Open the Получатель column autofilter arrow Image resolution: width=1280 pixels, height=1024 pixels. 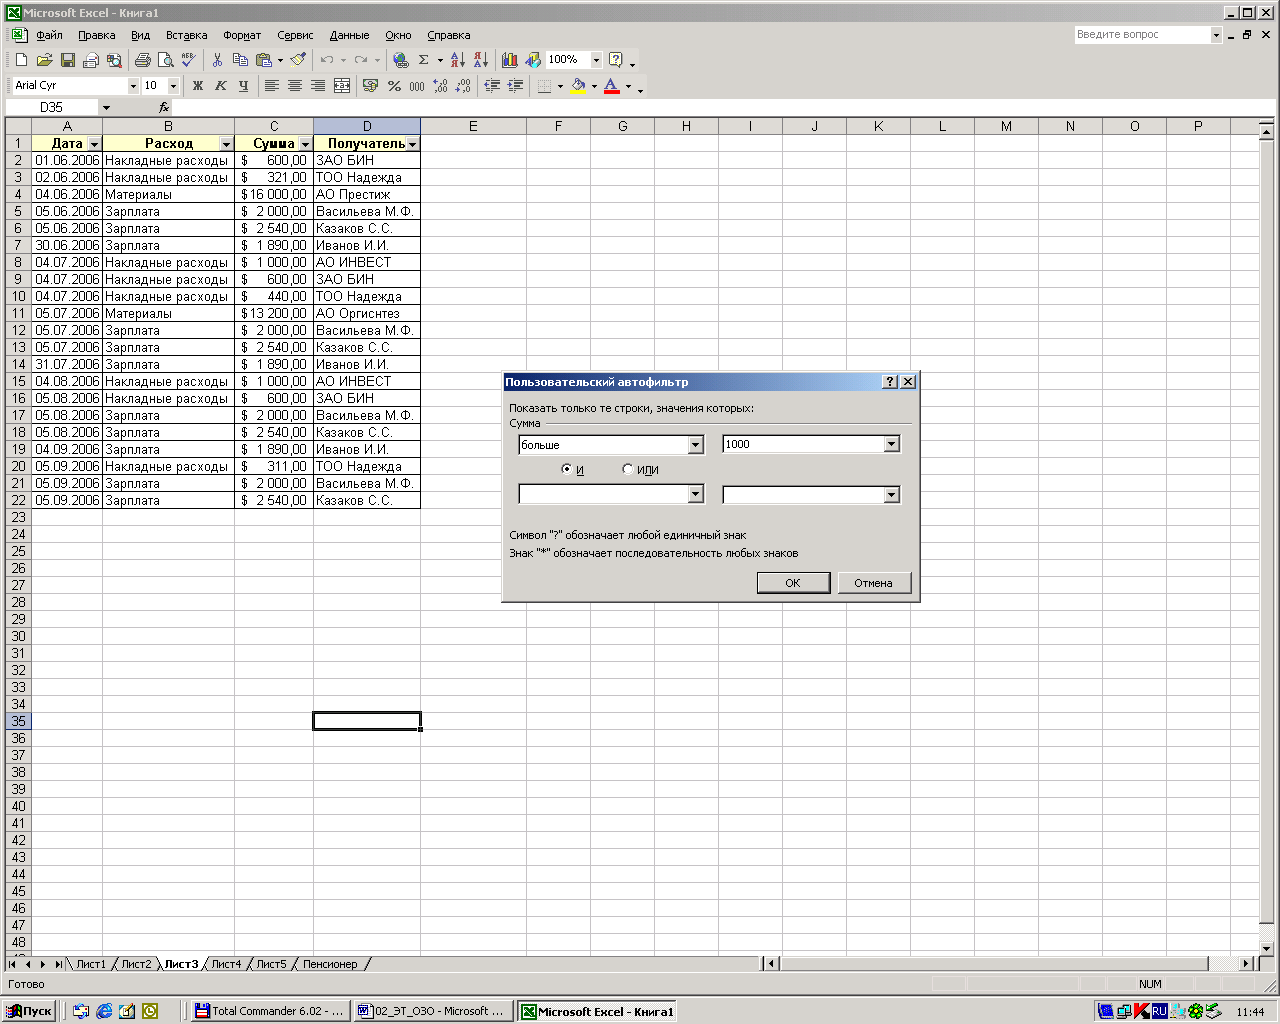412,144
